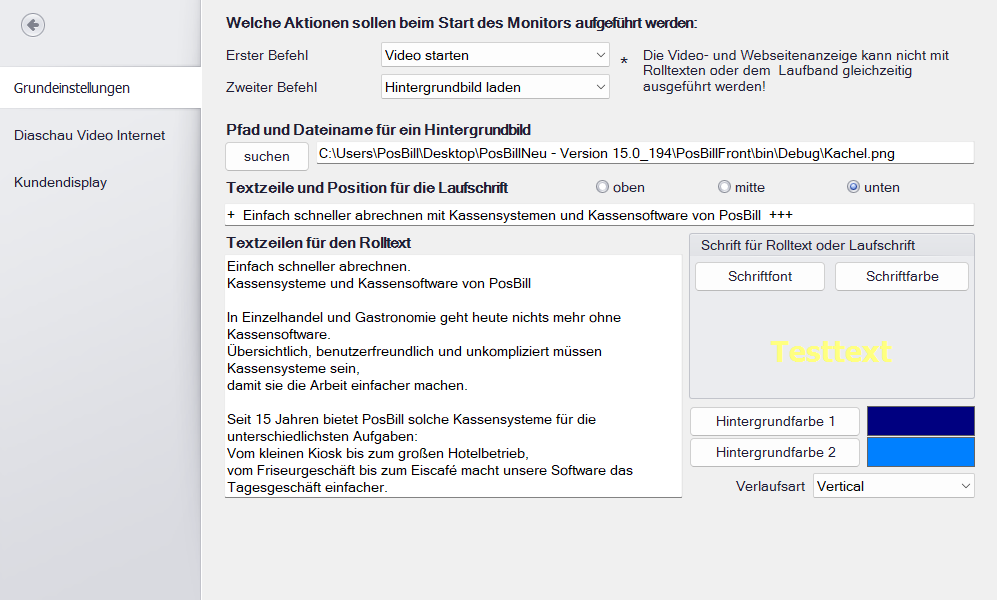This screenshot has height=600, width=997.
Task: Click the 'Hintergrundfarbe 1' button
Action: click(774, 420)
